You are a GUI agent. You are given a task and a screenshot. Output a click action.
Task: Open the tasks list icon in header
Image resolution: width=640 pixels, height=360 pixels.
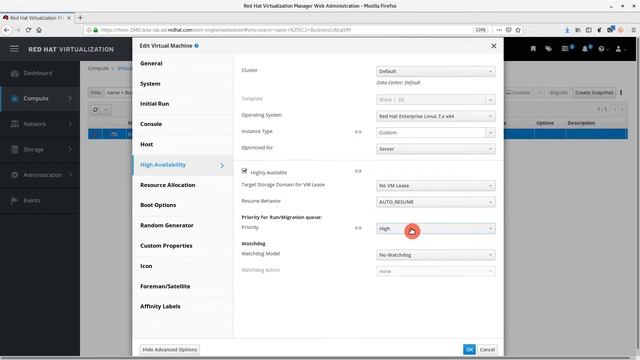tap(565, 49)
